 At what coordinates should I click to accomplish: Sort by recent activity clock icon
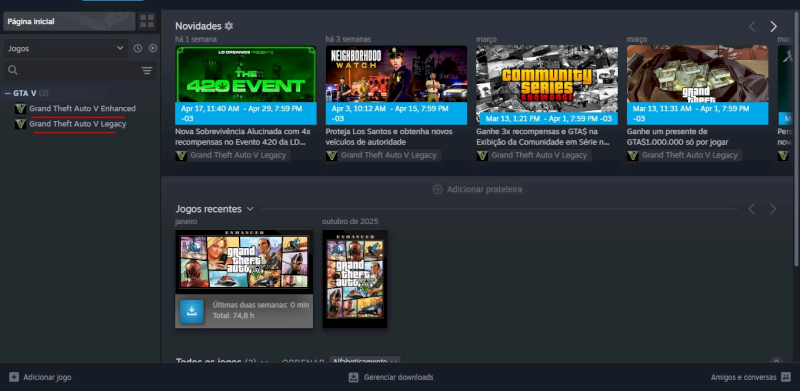[x=138, y=48]
